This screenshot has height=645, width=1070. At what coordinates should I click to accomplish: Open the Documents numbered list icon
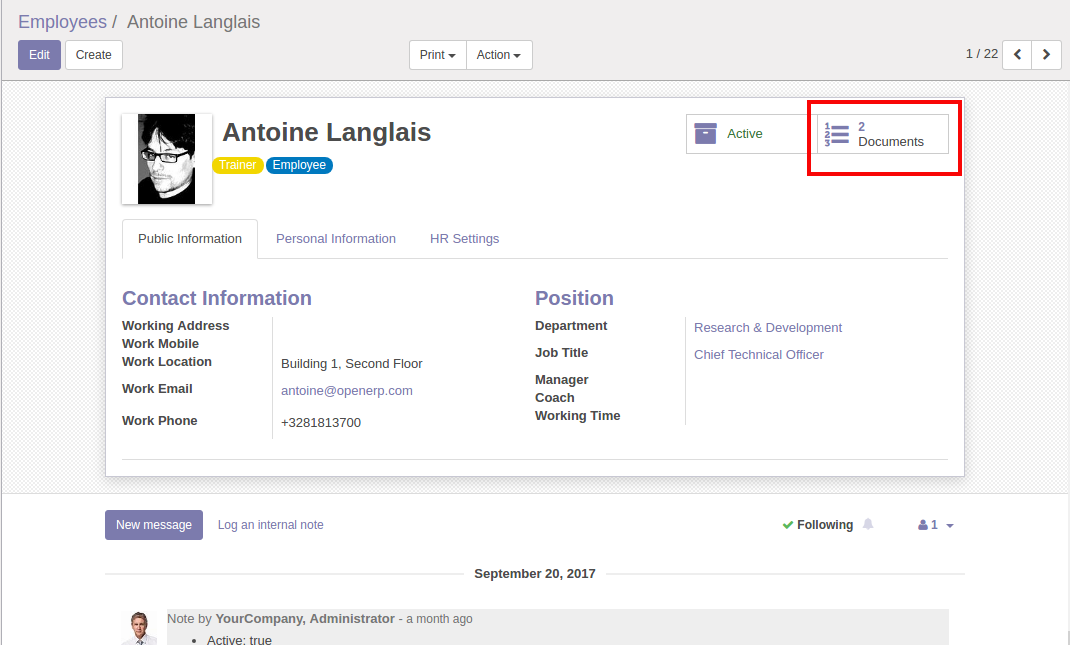[837, 135]
